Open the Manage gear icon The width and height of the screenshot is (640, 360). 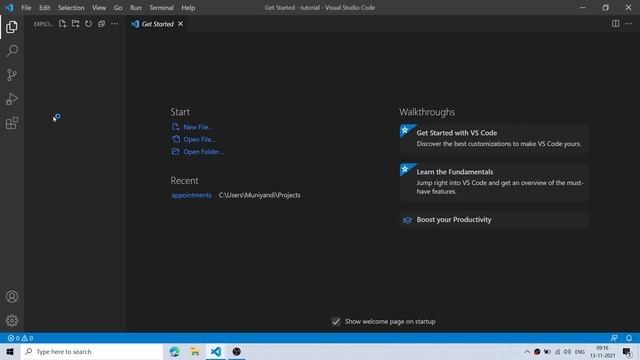pos(12,320)
